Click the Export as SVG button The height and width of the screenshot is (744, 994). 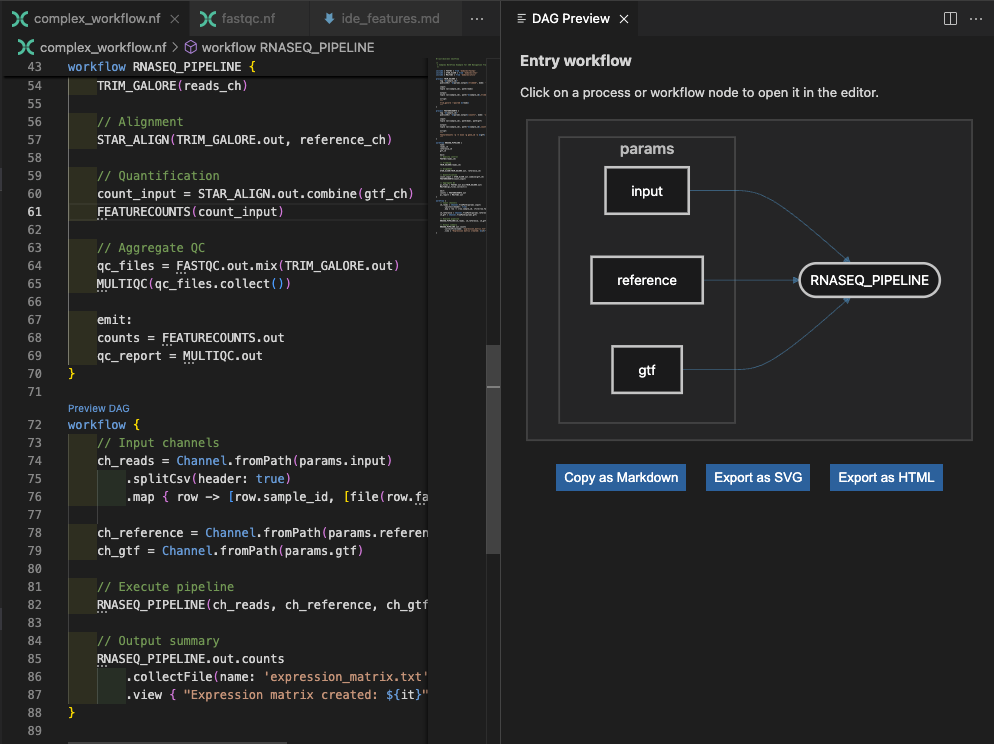click(758, 477)
